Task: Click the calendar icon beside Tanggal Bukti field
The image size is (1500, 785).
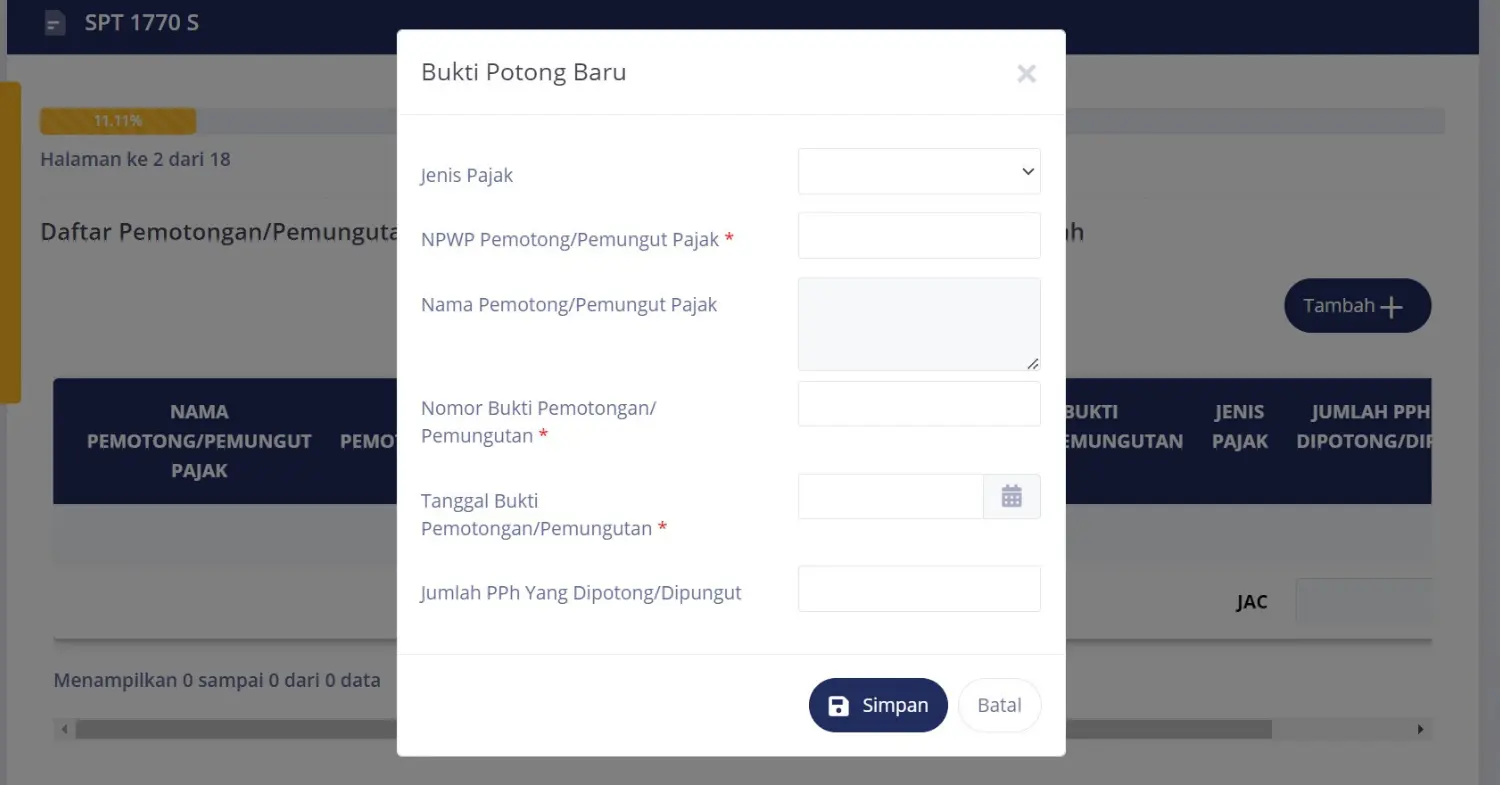Action: pyautogui.click(x=1012, y=496)
